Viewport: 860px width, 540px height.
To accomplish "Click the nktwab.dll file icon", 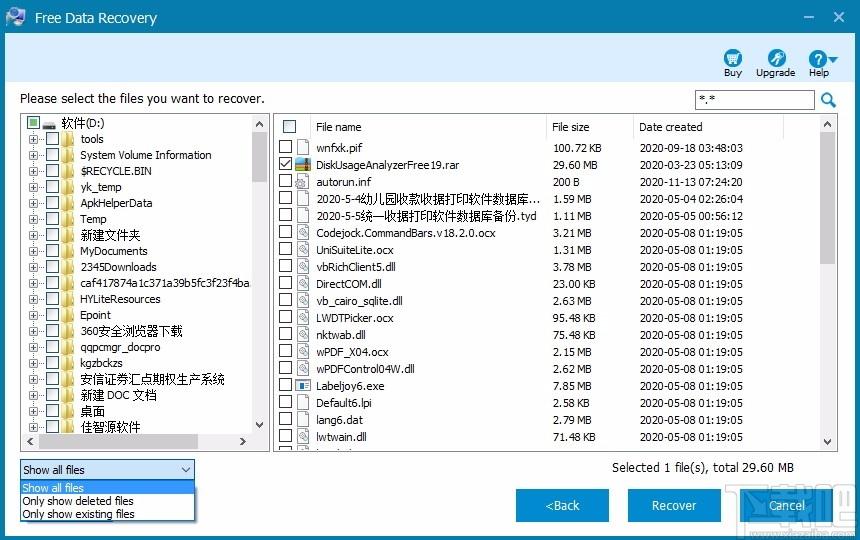I will tap(303, 334).
